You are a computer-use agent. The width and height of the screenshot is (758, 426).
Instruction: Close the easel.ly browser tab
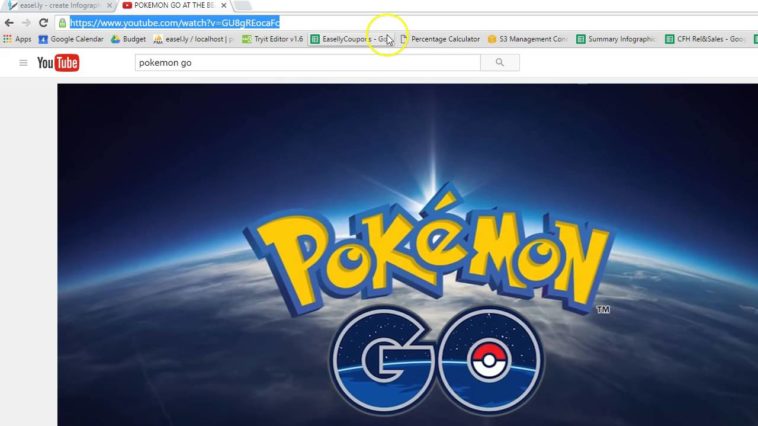[110, 6]
